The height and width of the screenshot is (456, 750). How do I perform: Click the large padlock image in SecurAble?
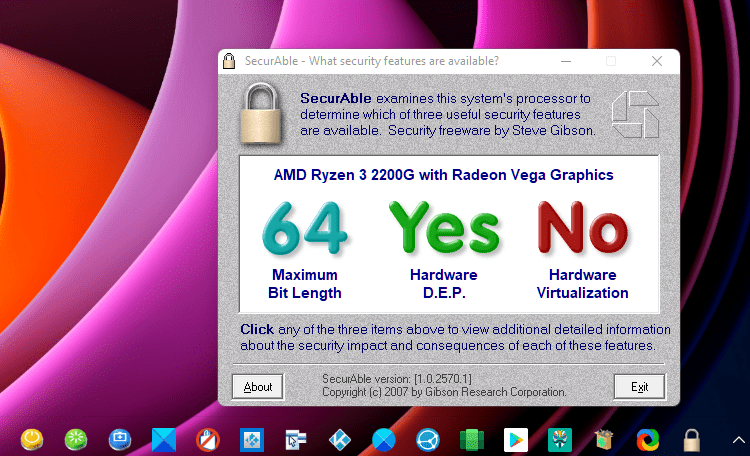(260, 114)
